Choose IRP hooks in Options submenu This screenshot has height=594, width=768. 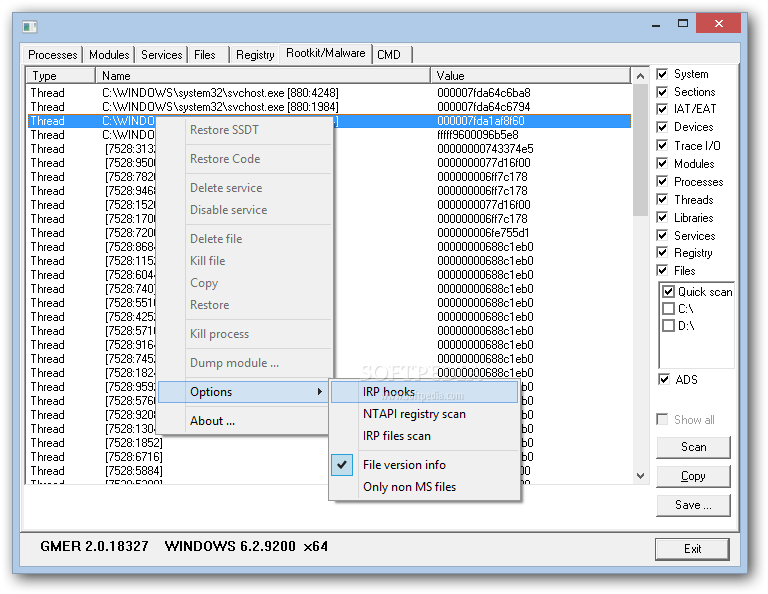tap(424, 392)
